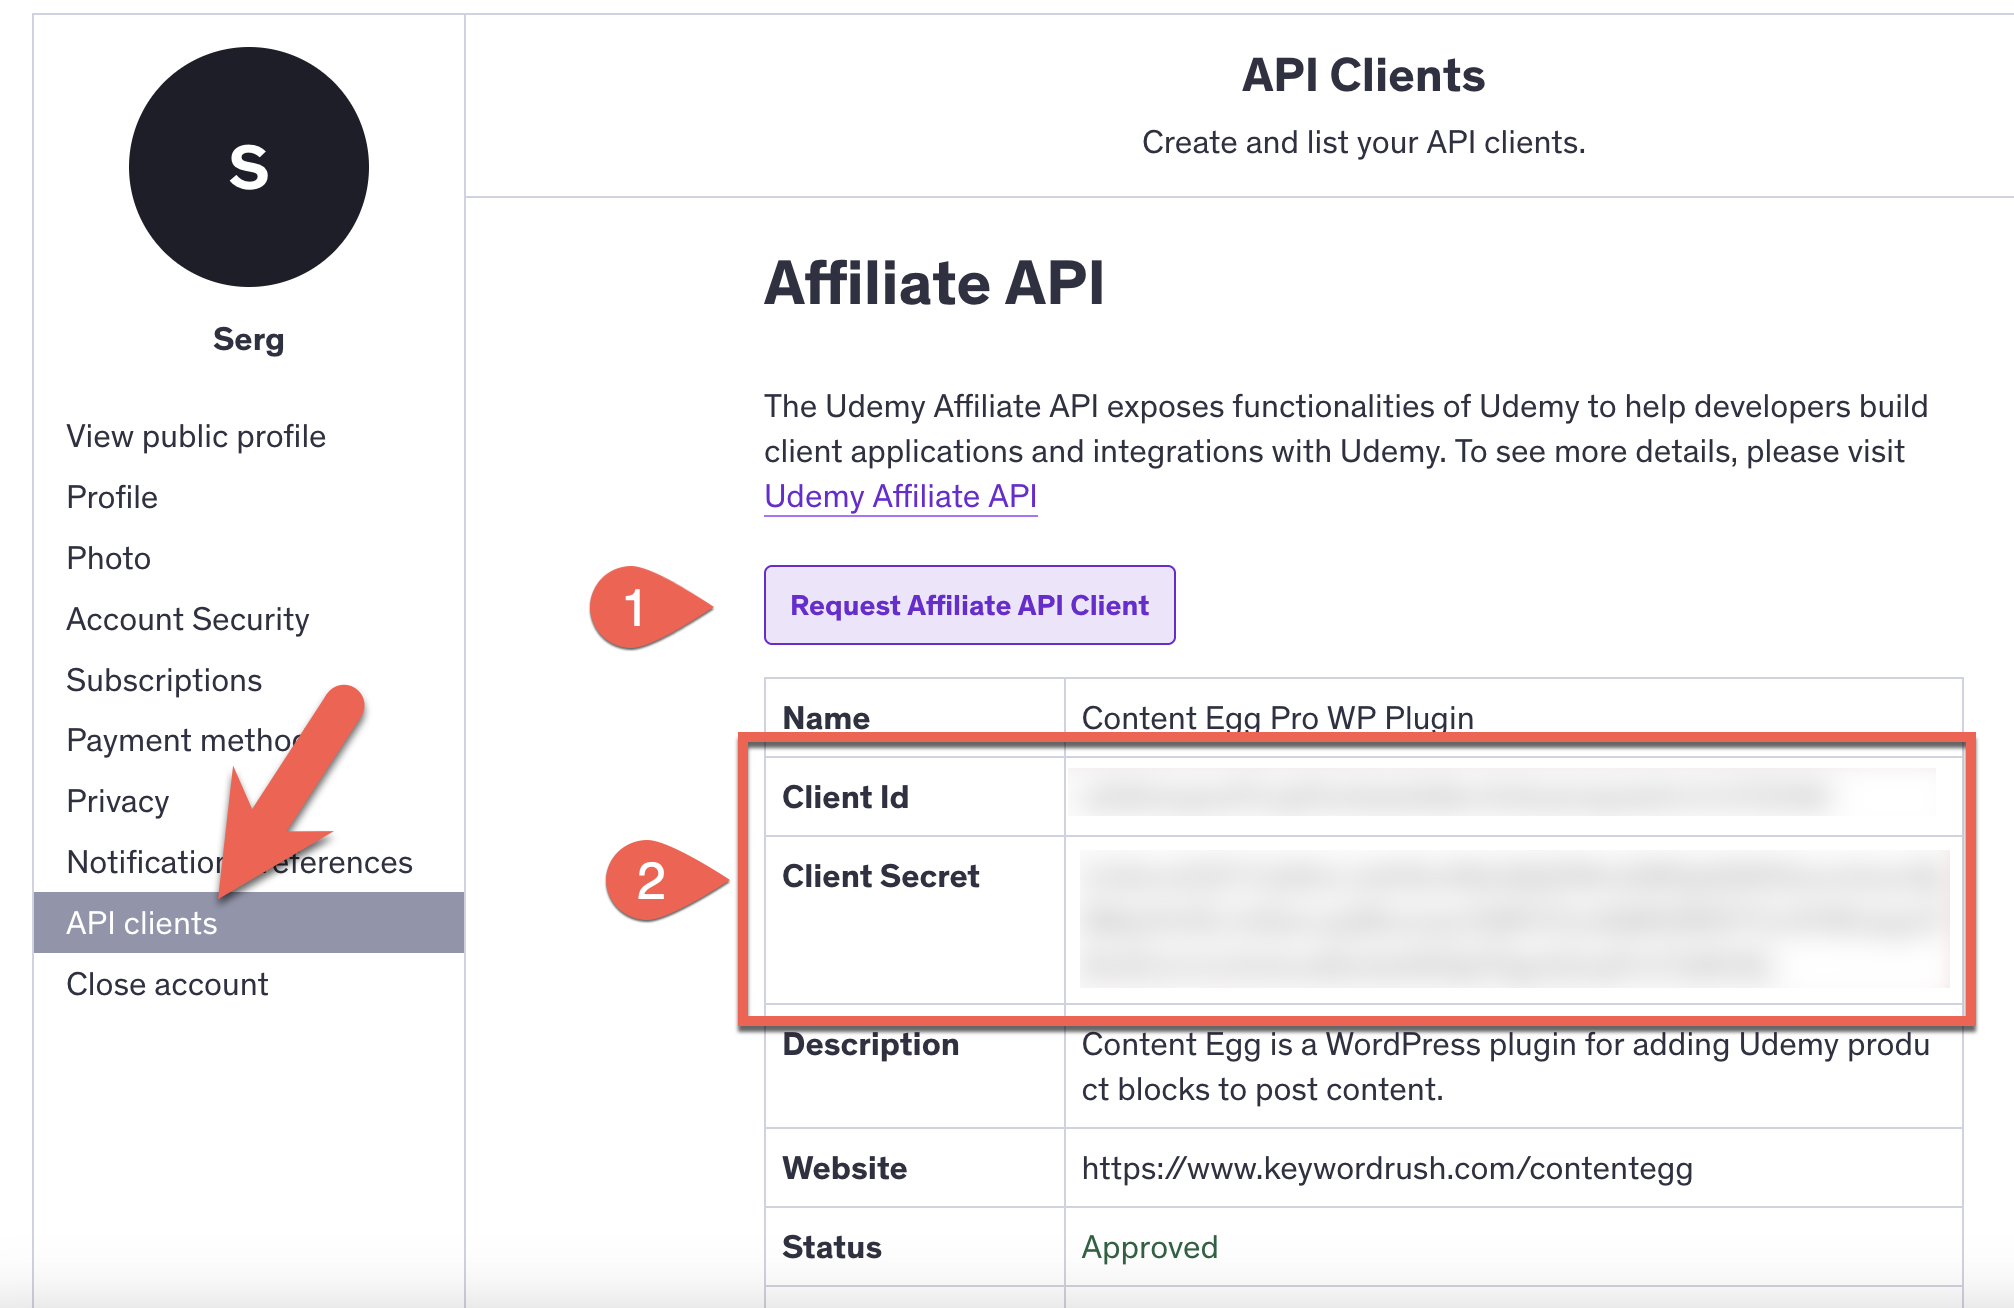The image size is (2014, 1308).
Task: Click the Content Egg Pro WP Plugin name
Action: pyautogui.click(x=1277, y=718)
